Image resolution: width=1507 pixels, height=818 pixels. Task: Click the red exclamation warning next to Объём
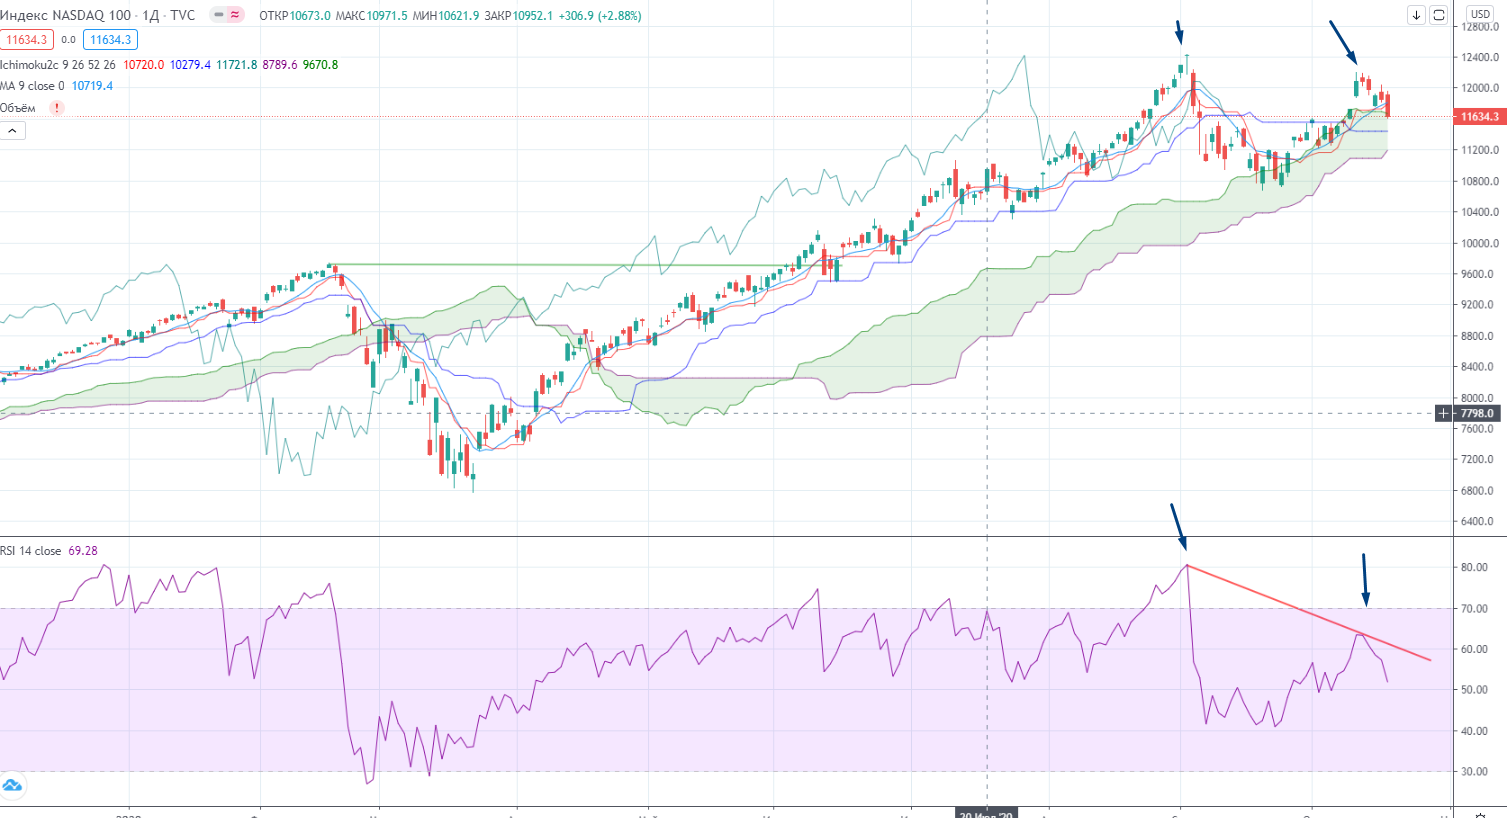tap(57, 108)
